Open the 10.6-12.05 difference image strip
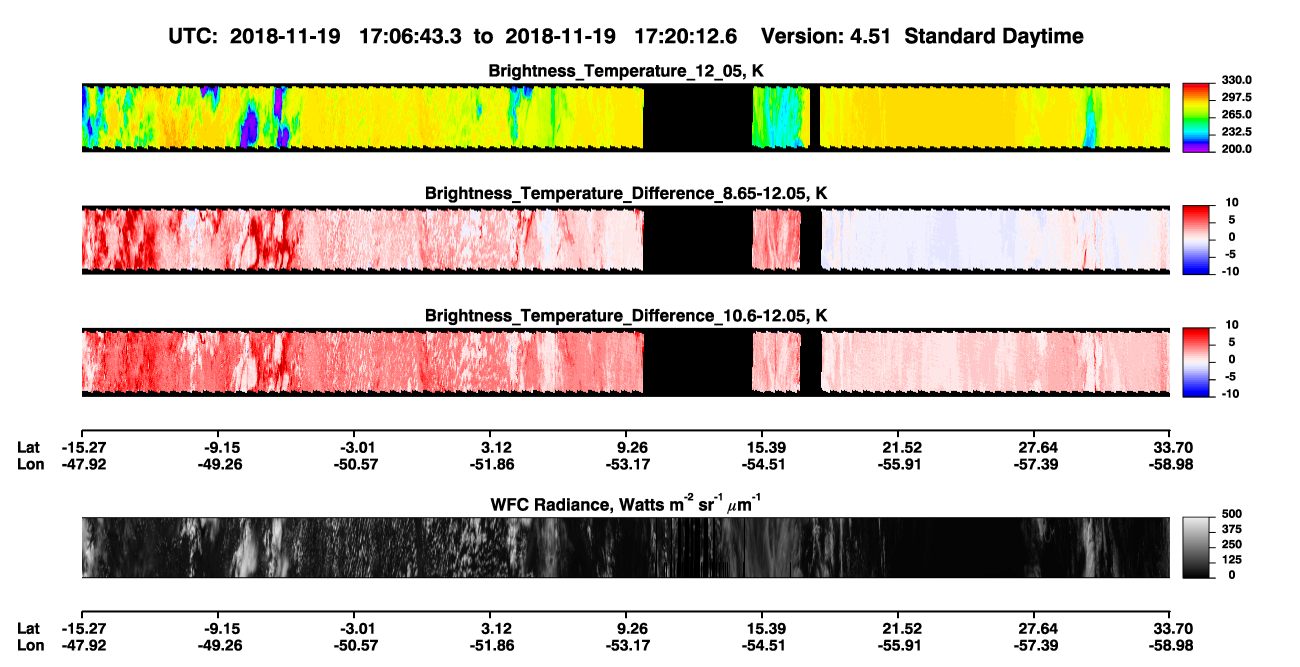 625,363
